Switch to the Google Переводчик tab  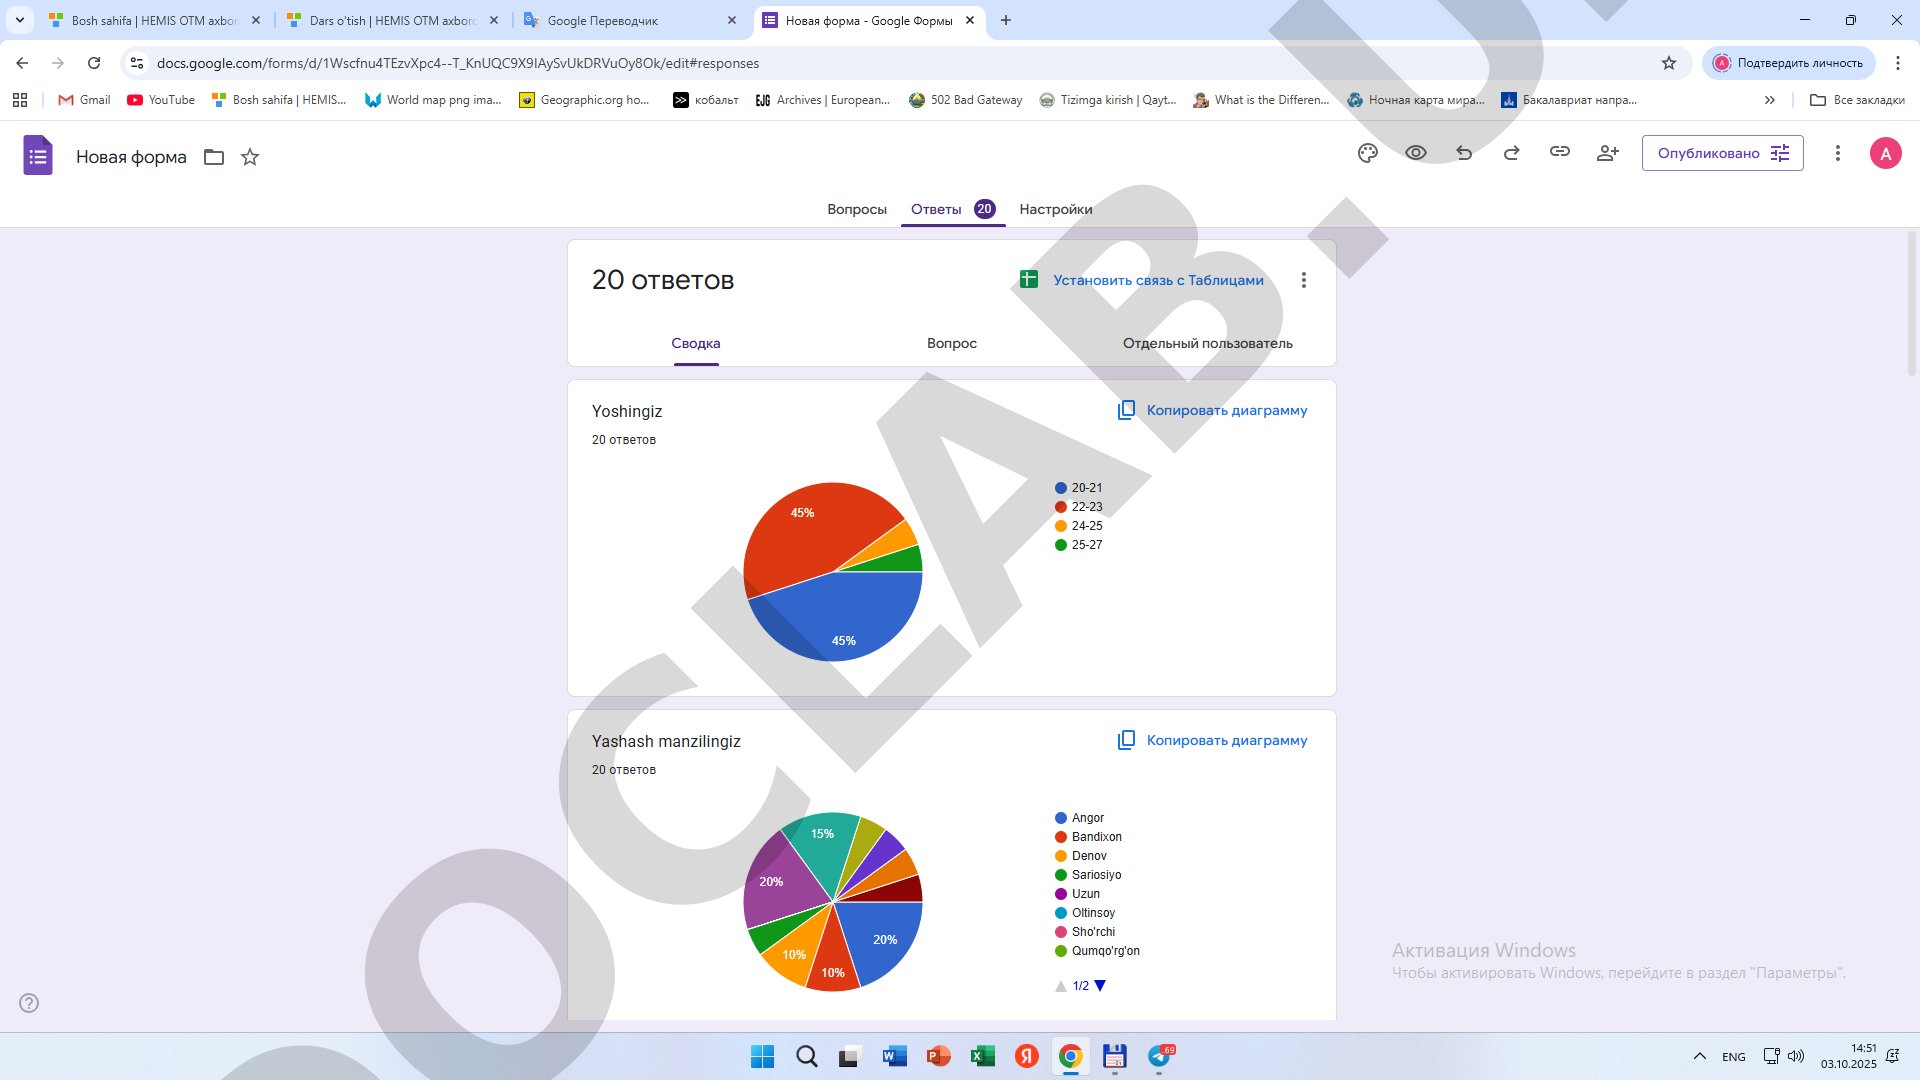(x=631, y=20)
